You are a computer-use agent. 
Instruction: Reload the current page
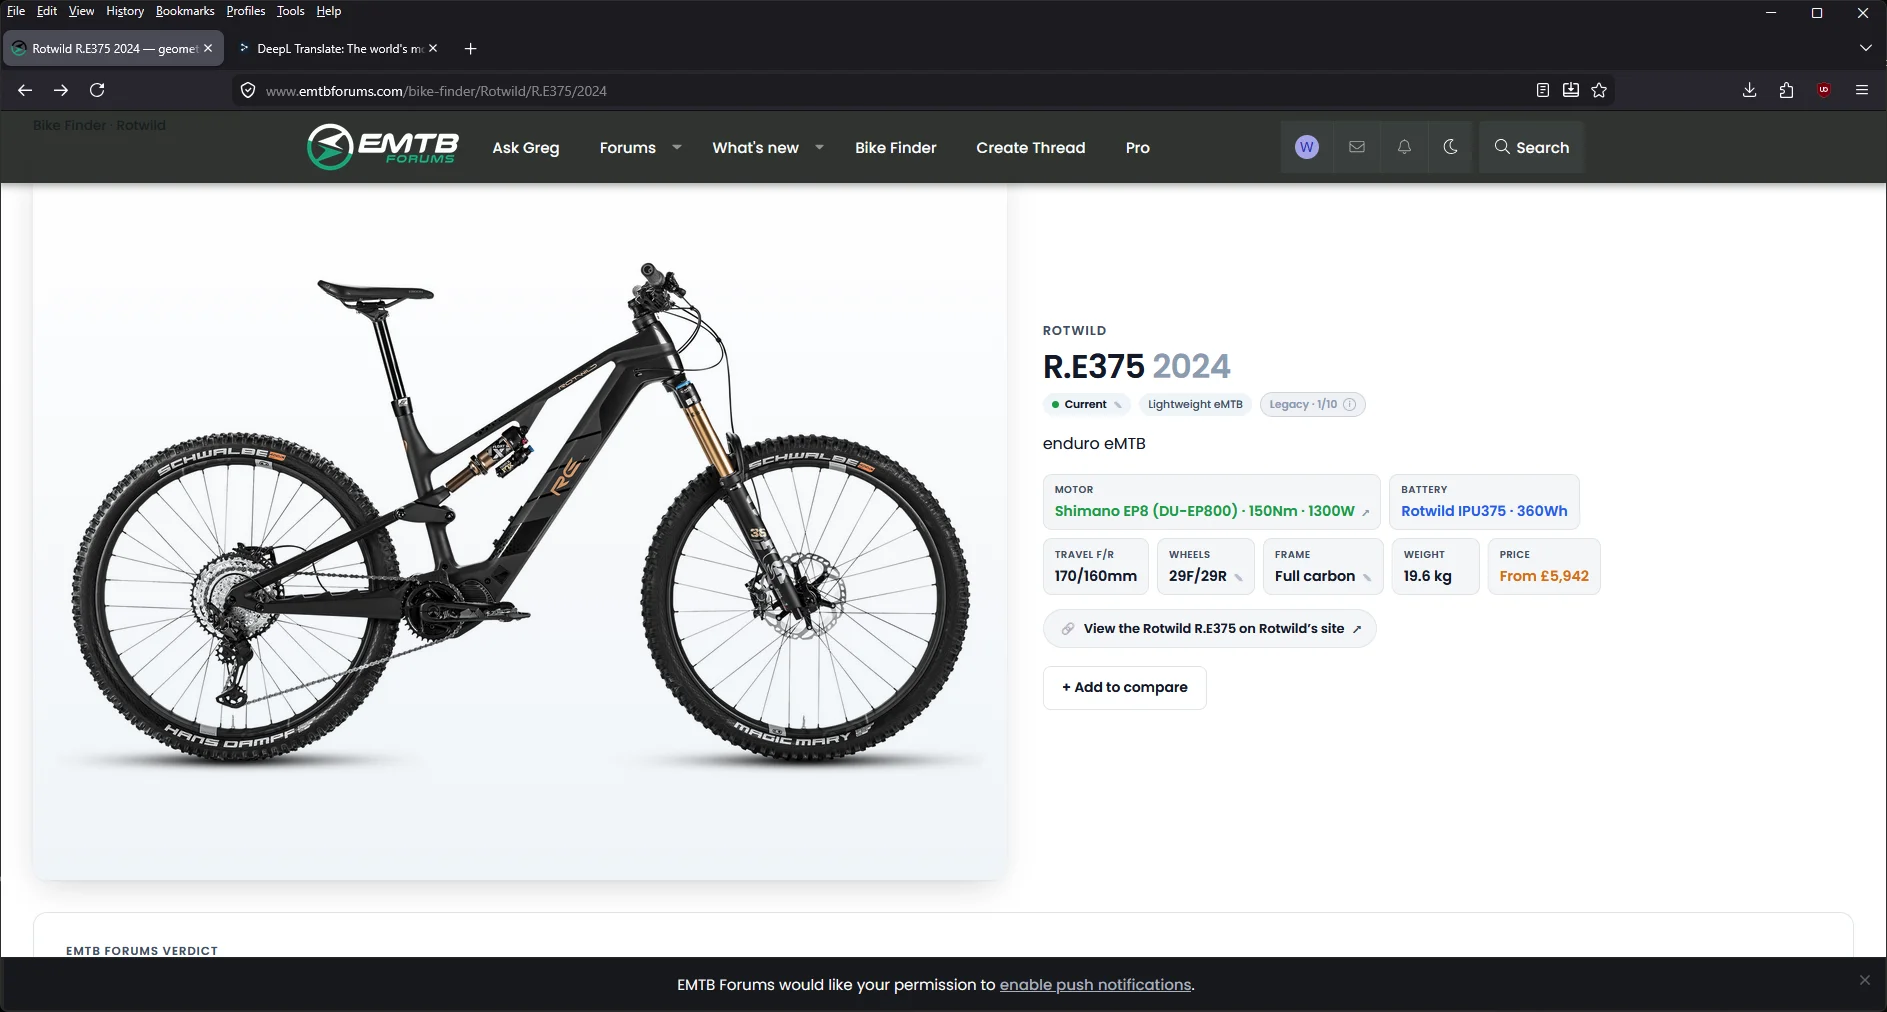(x=97, y=90)
